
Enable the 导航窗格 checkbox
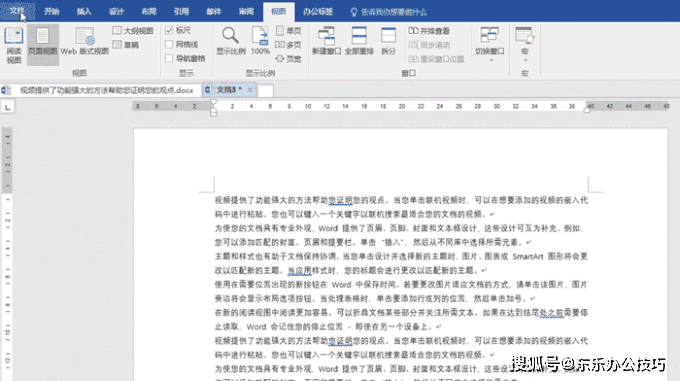pos(169,58)
